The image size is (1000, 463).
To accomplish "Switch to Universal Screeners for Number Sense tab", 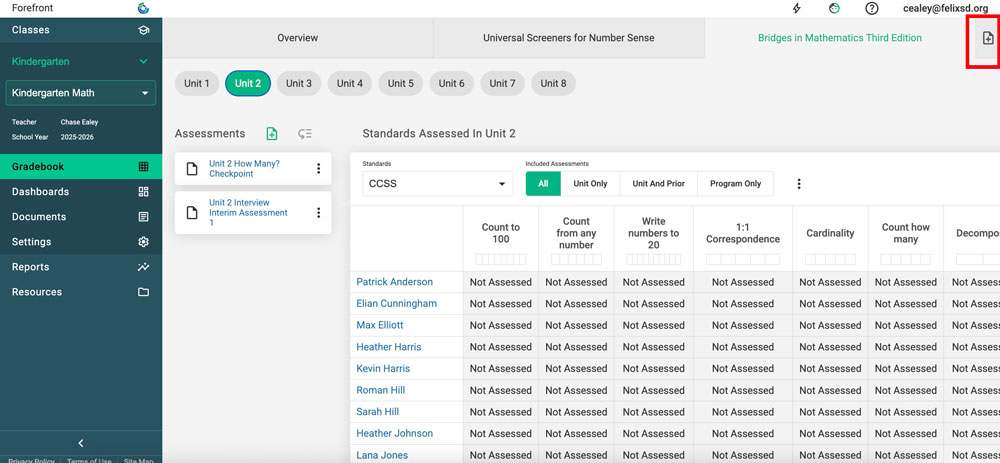I will pyautogui.click(x=569, y=38).
